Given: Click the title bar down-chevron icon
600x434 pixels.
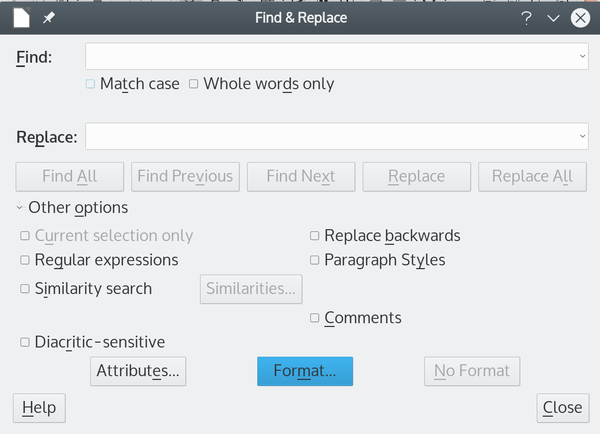Looking at the screenshot, I should 553,18.
